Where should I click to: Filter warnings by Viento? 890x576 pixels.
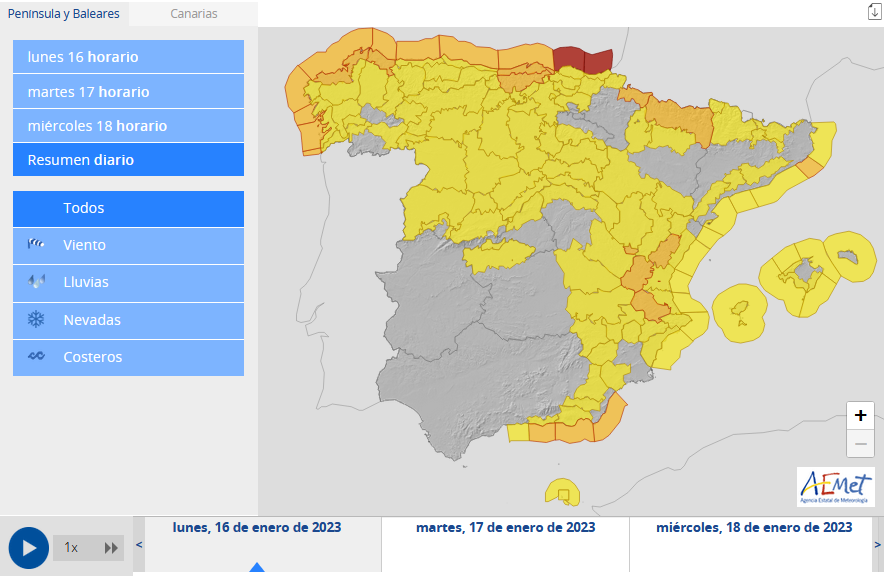tap(128, 245)
